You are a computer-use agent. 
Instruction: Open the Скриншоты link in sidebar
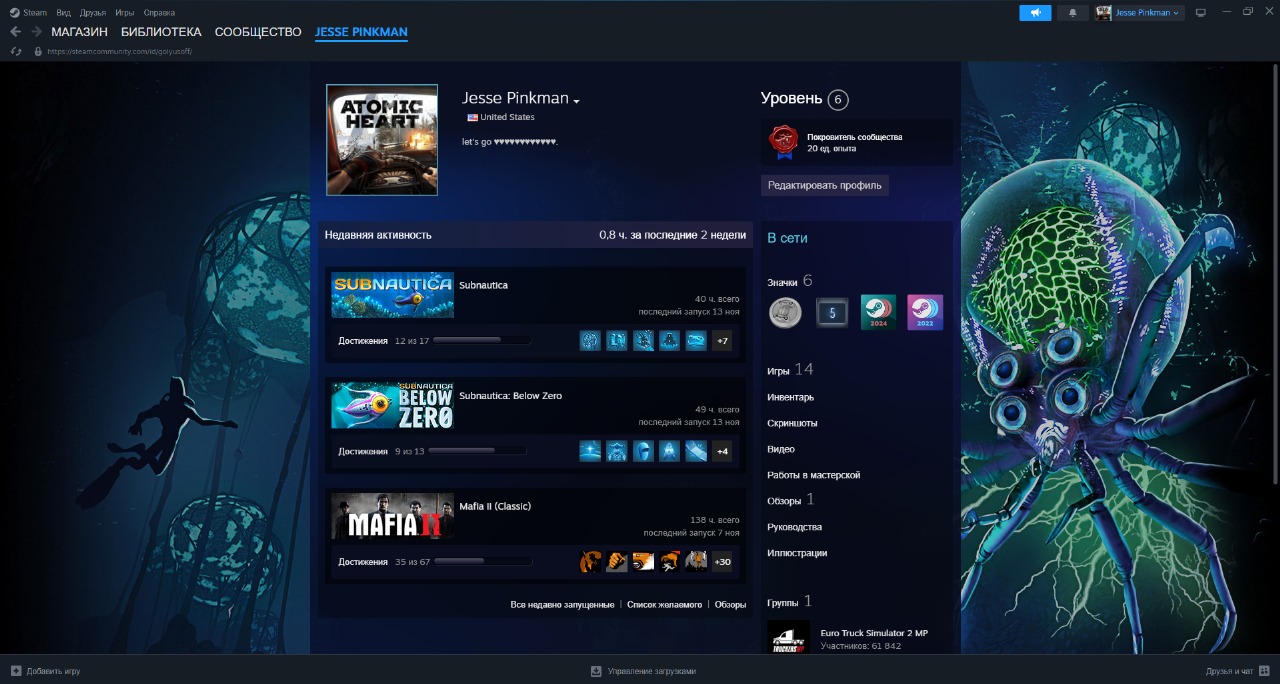click(x=792, y=423)
